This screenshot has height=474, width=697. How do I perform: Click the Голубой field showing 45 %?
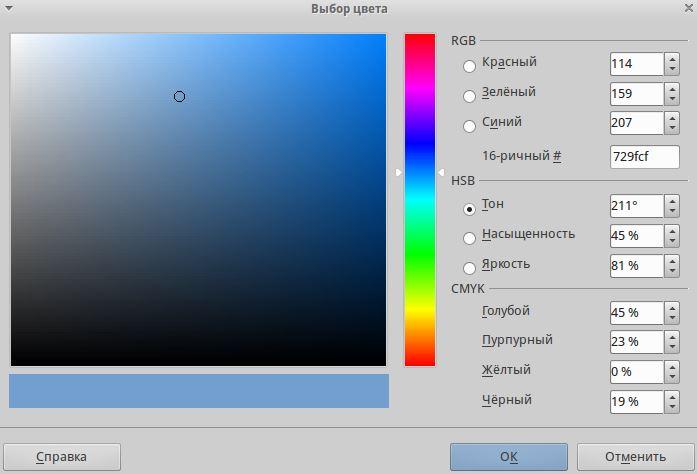[637, 313]
